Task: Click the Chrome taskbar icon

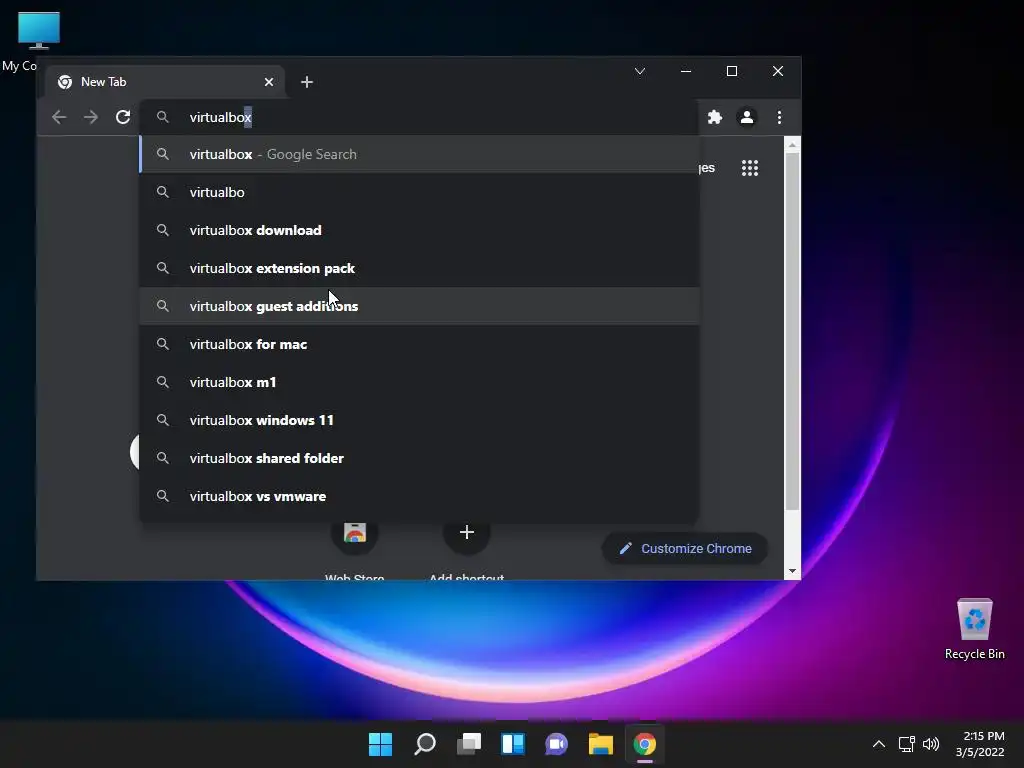Action: 645,744
